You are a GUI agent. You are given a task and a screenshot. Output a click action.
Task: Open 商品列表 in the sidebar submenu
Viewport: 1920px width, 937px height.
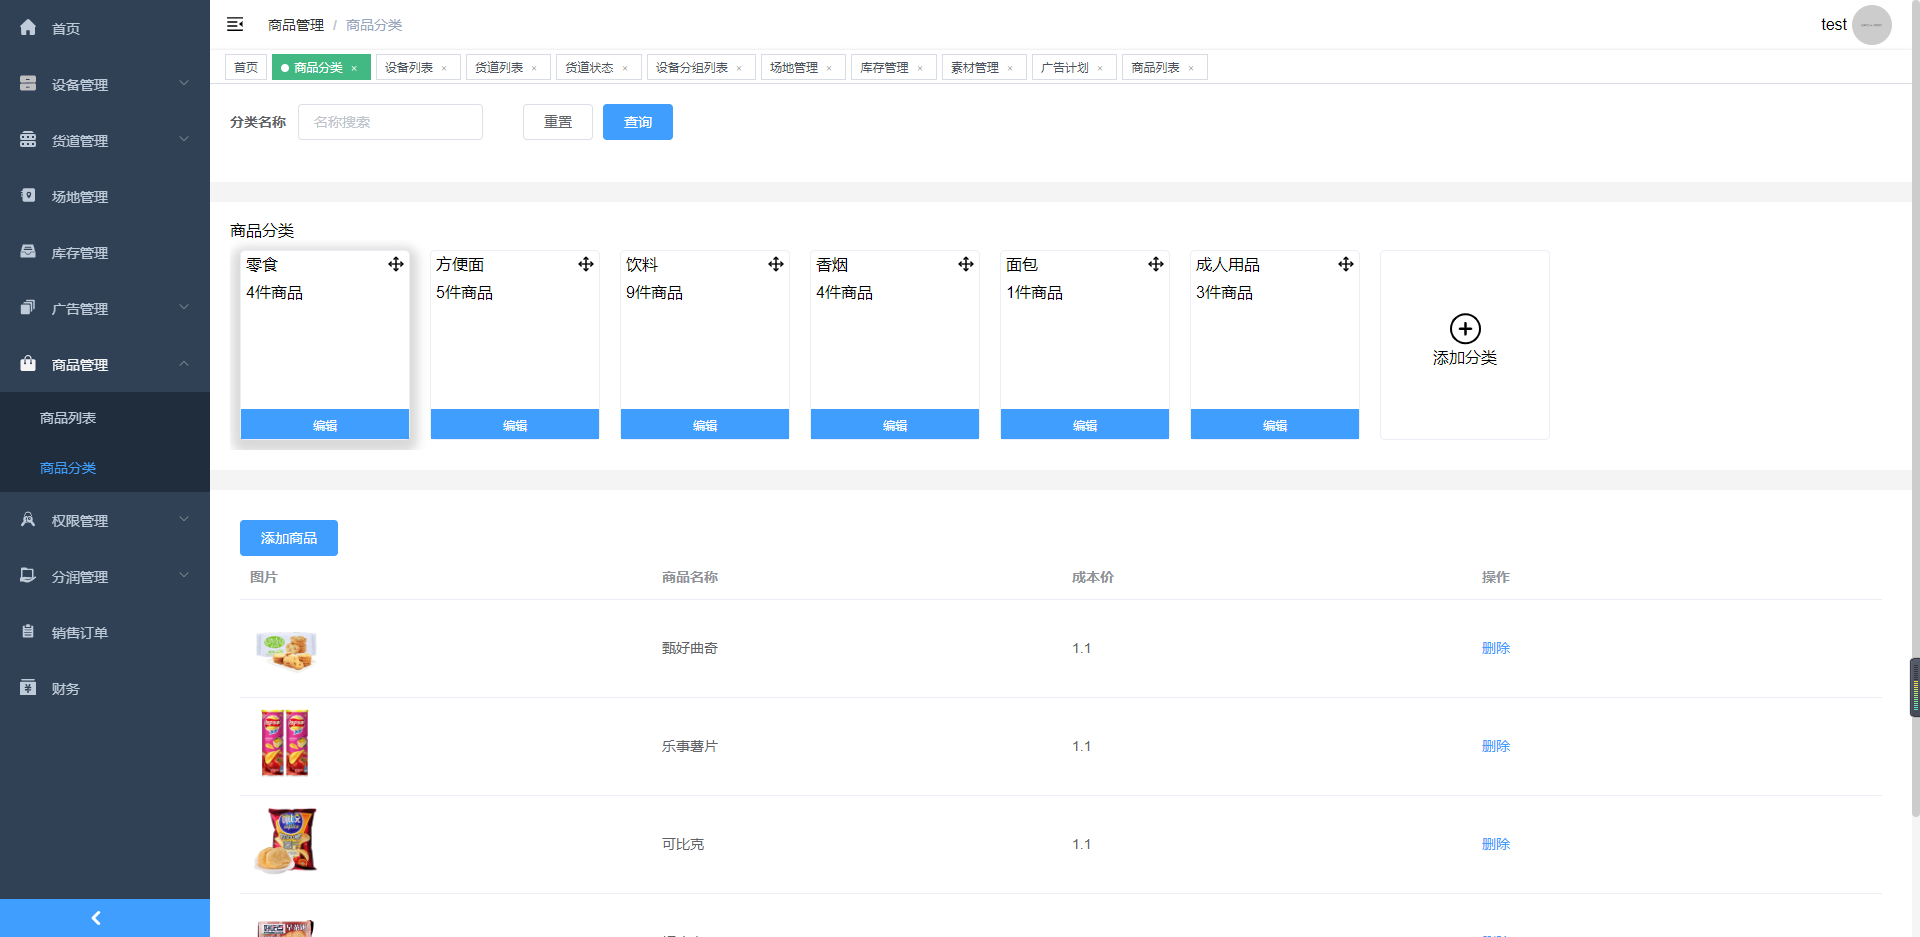click(105, 418)
